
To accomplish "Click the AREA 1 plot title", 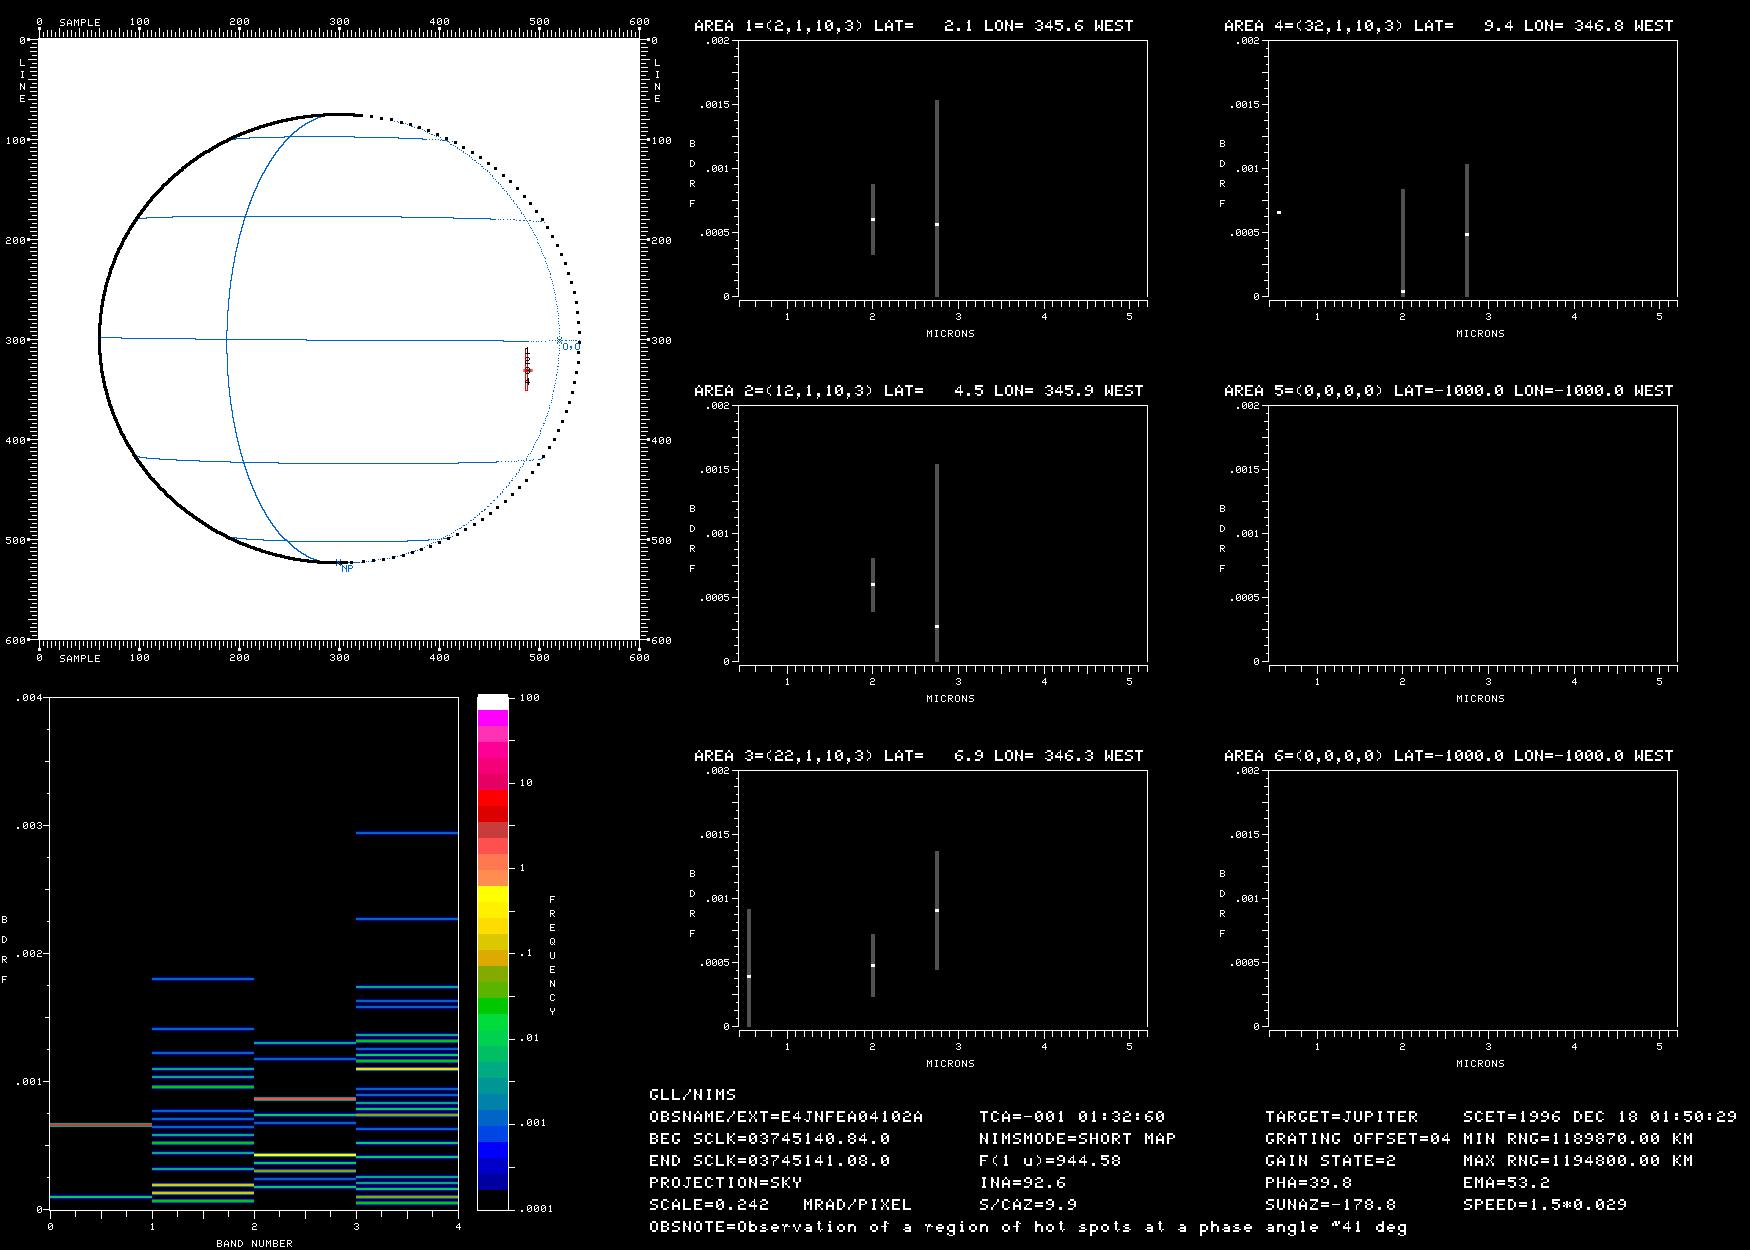I will [x=913, y=26].
